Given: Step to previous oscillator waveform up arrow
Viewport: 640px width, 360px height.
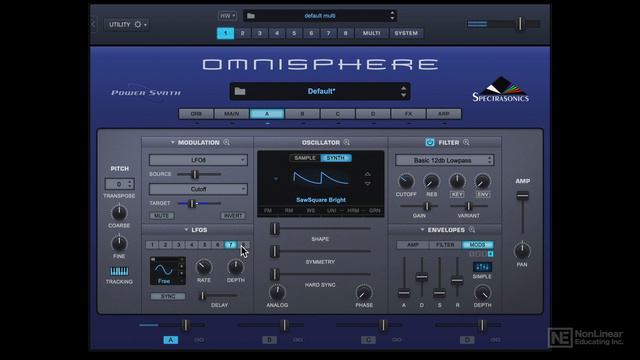Looking at the screenshot, I should coord(367,174).
